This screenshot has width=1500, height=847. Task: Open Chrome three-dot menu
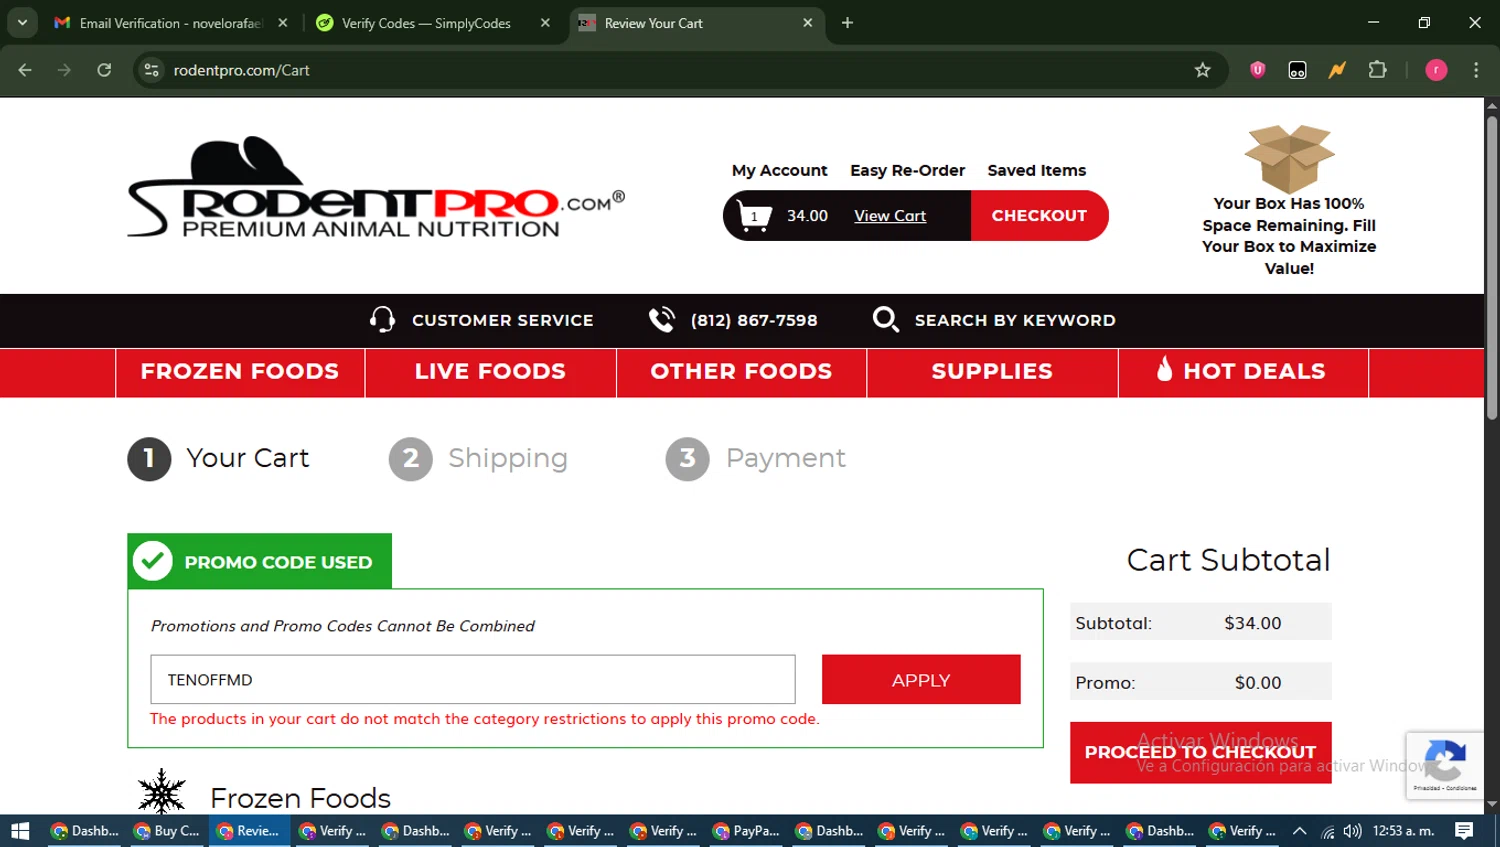(x=1476, y=70)
